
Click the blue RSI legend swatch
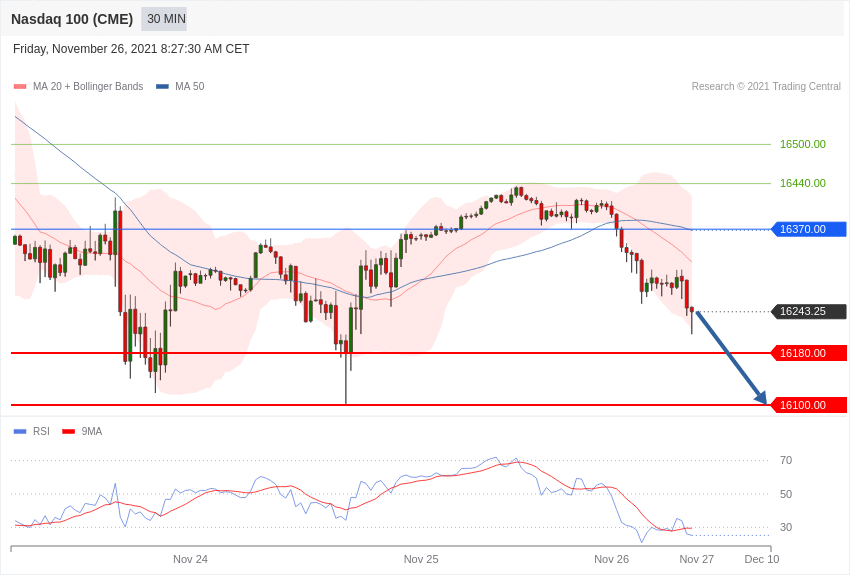point(20,432)
